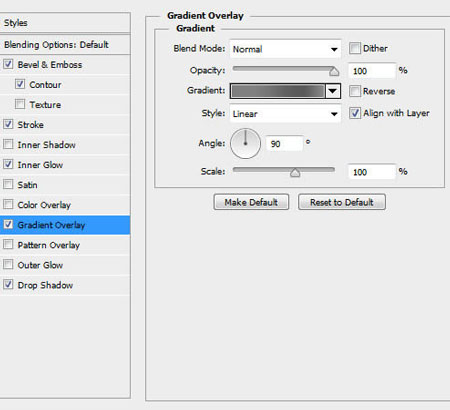This screenshot has height=410, width=450.
Task: Select the Styles header item
Action: (65, 23)
